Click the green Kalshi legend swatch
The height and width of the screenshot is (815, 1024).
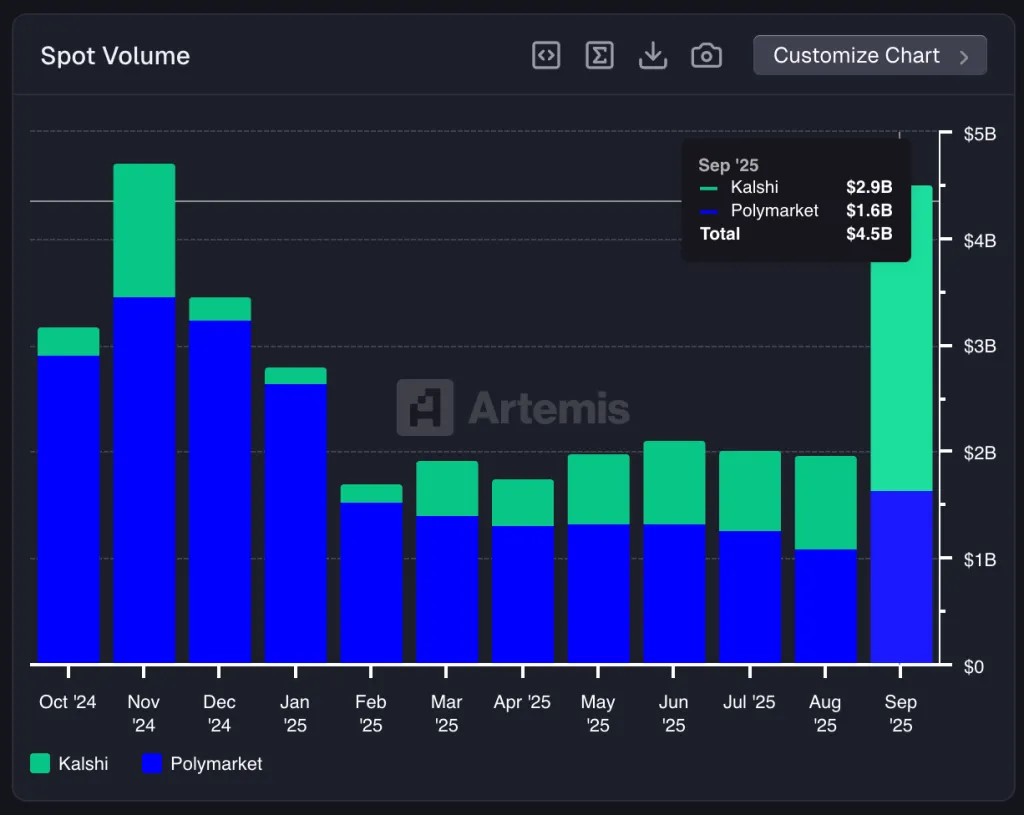(40, 763)
